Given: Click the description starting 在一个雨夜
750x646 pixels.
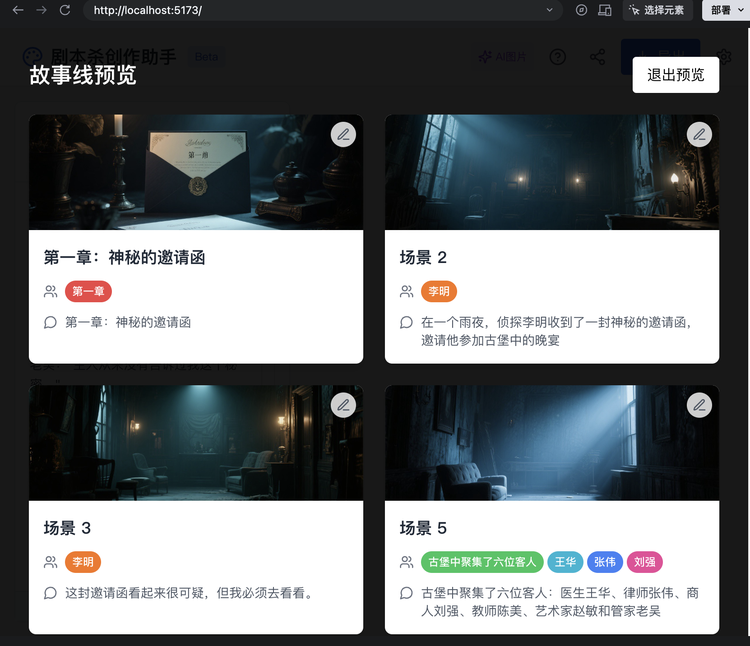Looking at the screenshot, I should click(x=556, y=331).
